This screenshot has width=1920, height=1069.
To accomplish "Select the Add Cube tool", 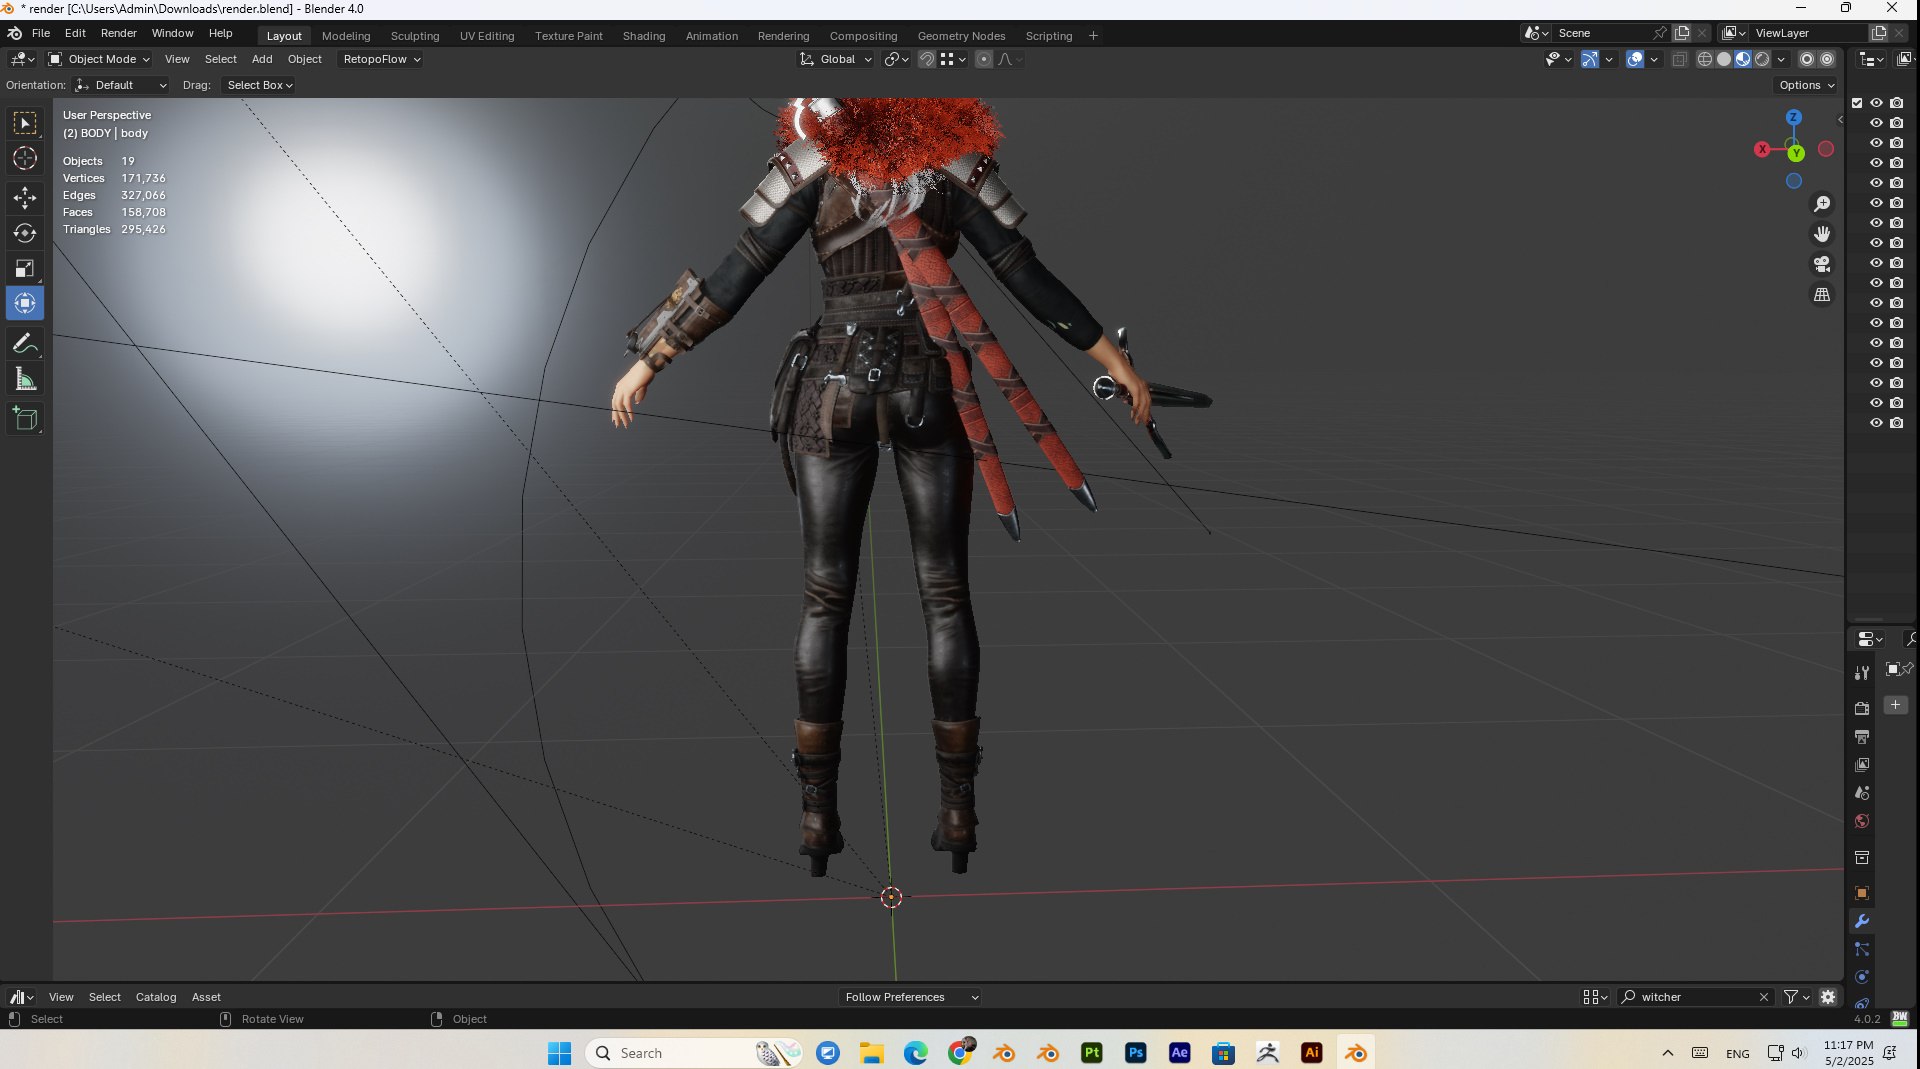I will point(25,418).
